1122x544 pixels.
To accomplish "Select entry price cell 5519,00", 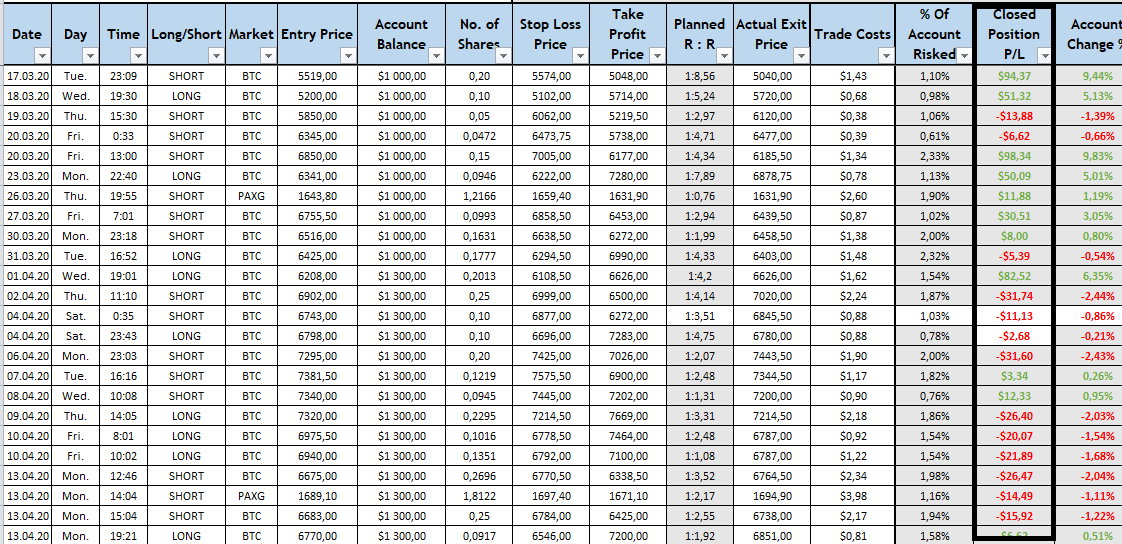I will pyautogui.click(x=317, y=76).
